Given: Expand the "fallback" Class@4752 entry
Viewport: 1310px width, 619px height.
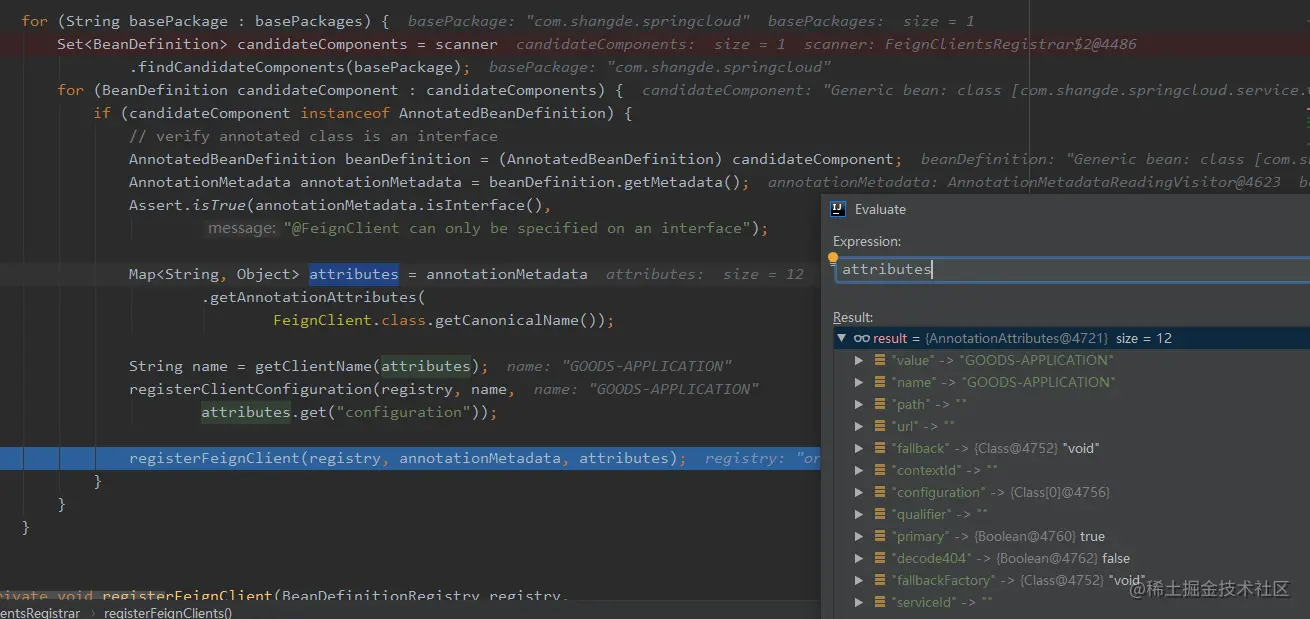Looking at the screenshot, I should 859,448.
